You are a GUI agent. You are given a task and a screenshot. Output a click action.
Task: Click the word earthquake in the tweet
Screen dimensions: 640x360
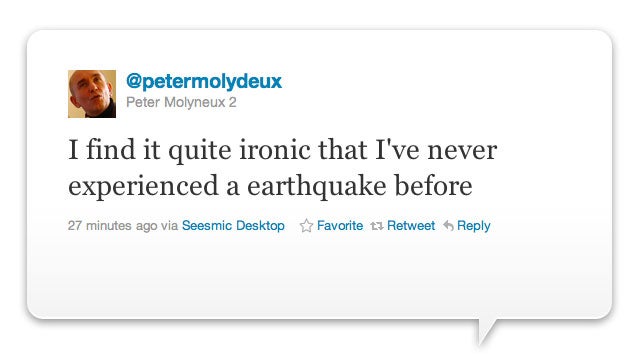tap(317, 186)
